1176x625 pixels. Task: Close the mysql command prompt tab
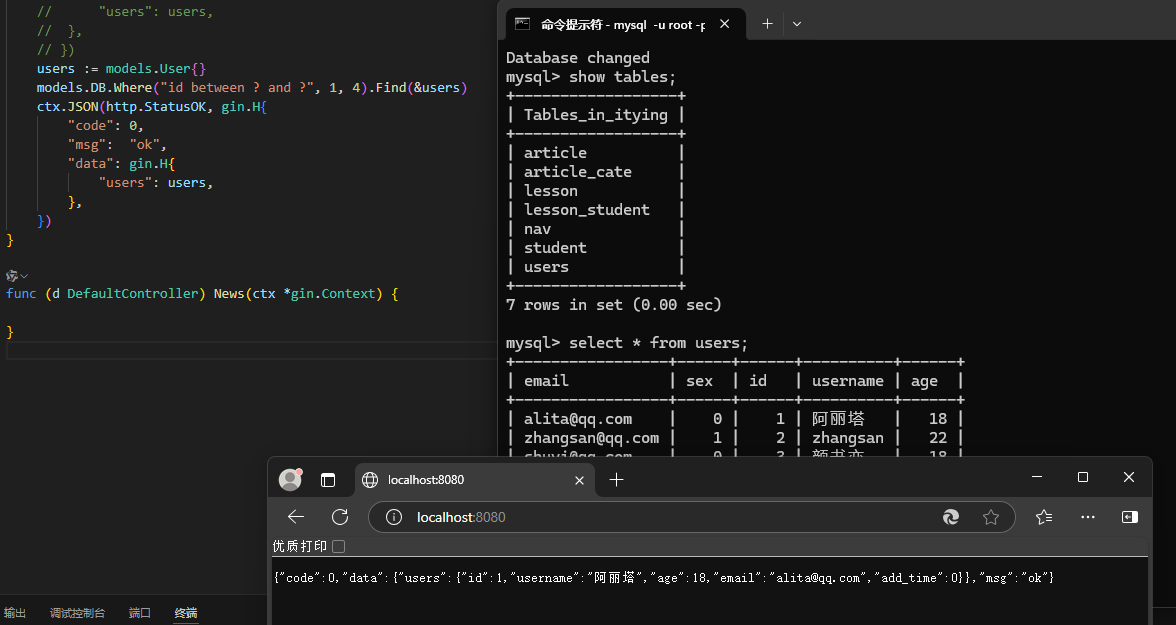click(x=724, y=24)
